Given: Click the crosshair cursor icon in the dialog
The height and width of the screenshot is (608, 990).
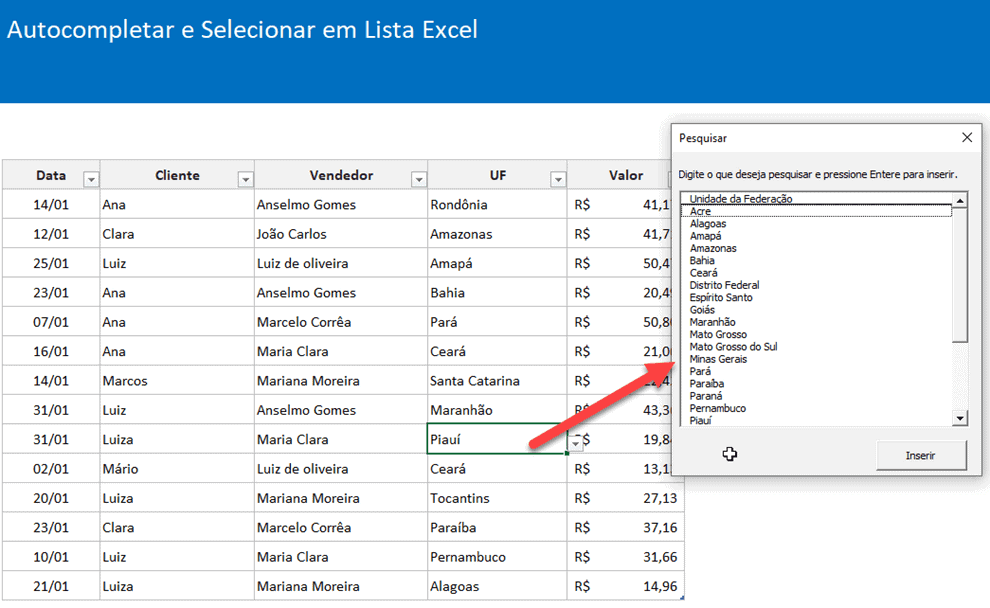Looking at the screenshot, I should 730,454.
